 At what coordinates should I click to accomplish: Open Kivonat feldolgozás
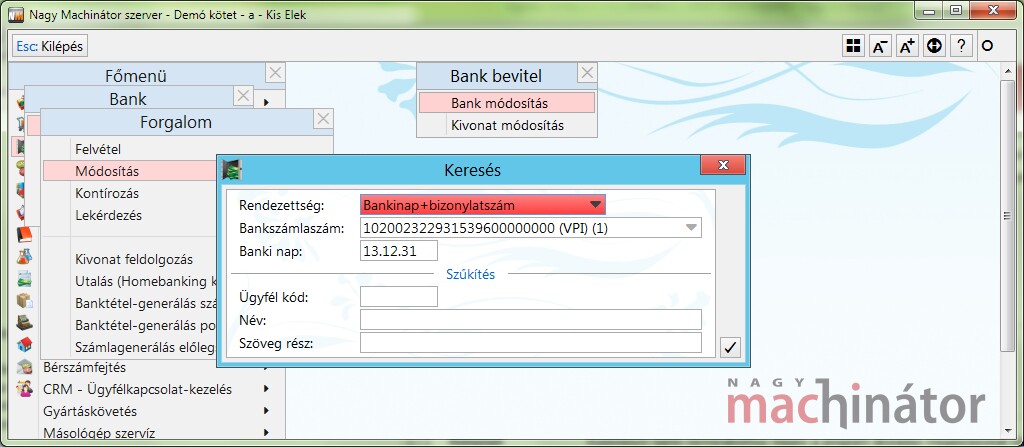(x=134, y=259)
